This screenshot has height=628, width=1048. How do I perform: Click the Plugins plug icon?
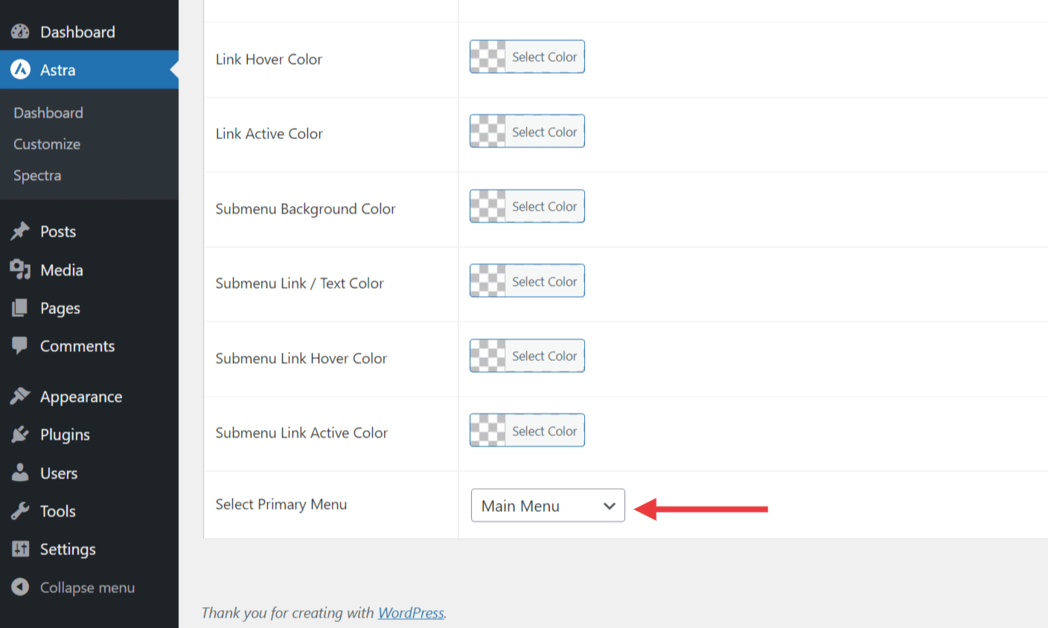[x=20, y=435]
